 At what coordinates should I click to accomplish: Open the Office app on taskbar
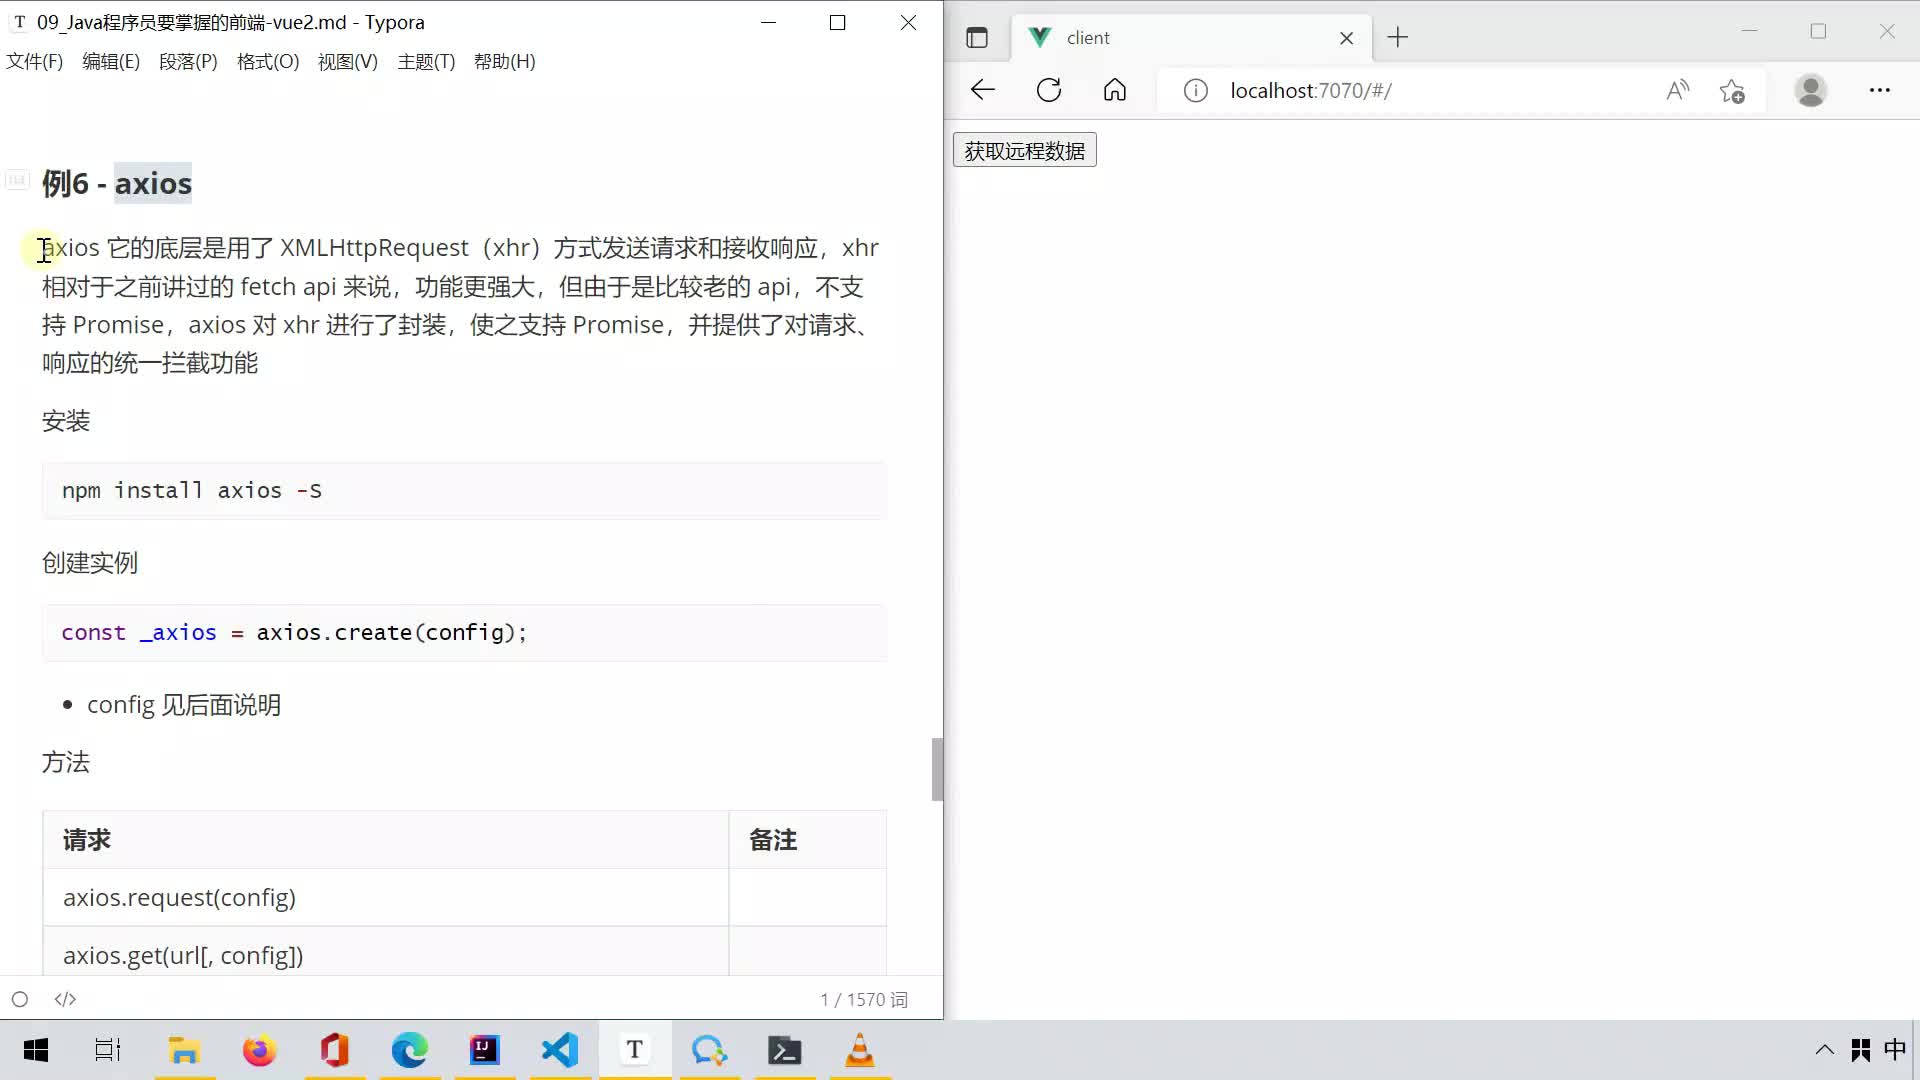tap(334, 1051)
